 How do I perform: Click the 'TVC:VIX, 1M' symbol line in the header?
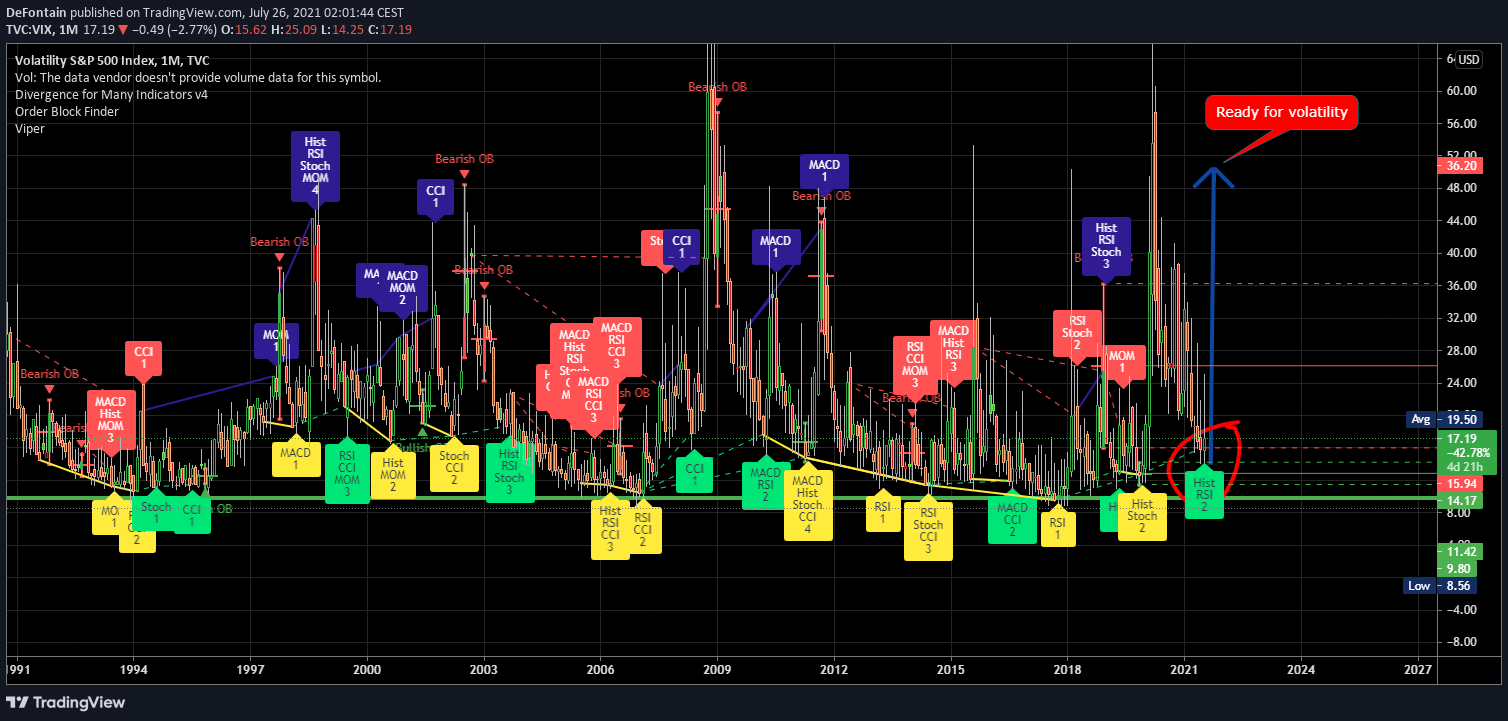(41, 29)
